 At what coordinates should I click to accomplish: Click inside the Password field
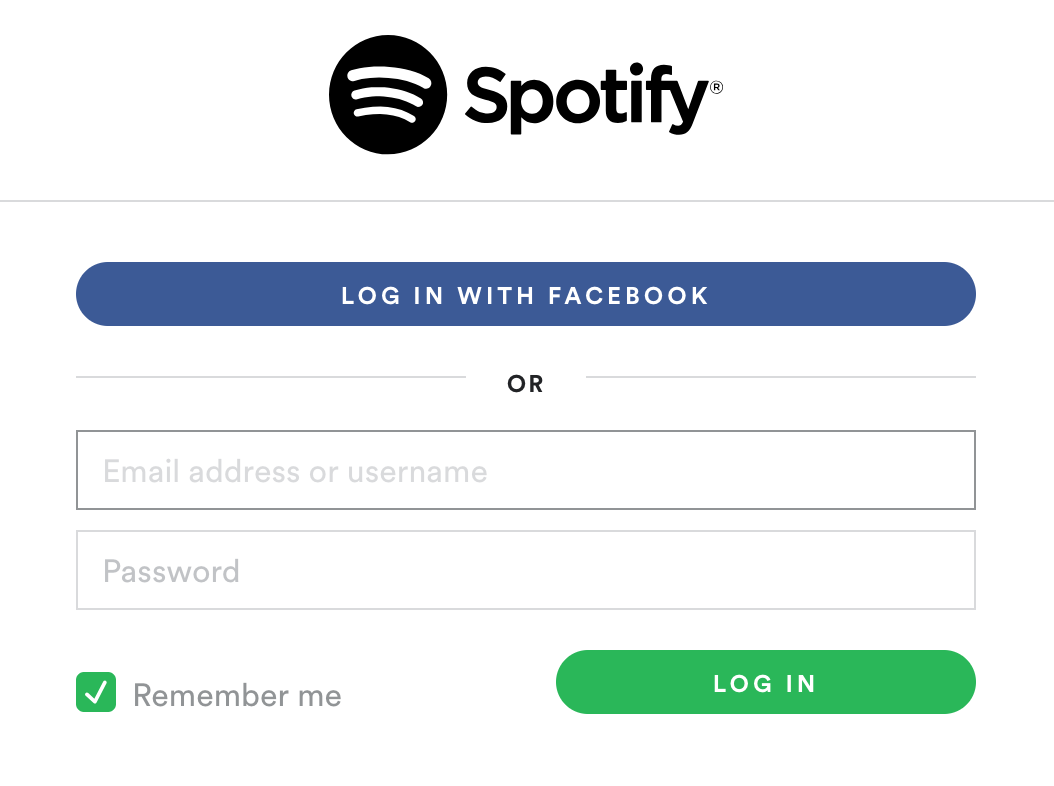[x=526, y=570]
